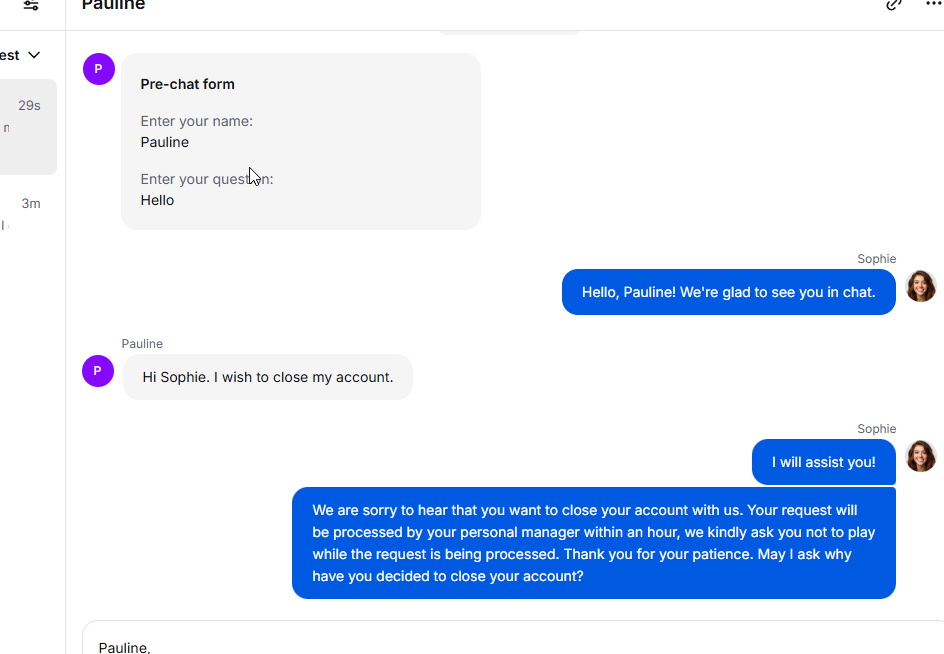Screen dimensions: 944x654
Task: Open the chat list filter settings icon
Action: pyautogui.click(x=31, y=5)
